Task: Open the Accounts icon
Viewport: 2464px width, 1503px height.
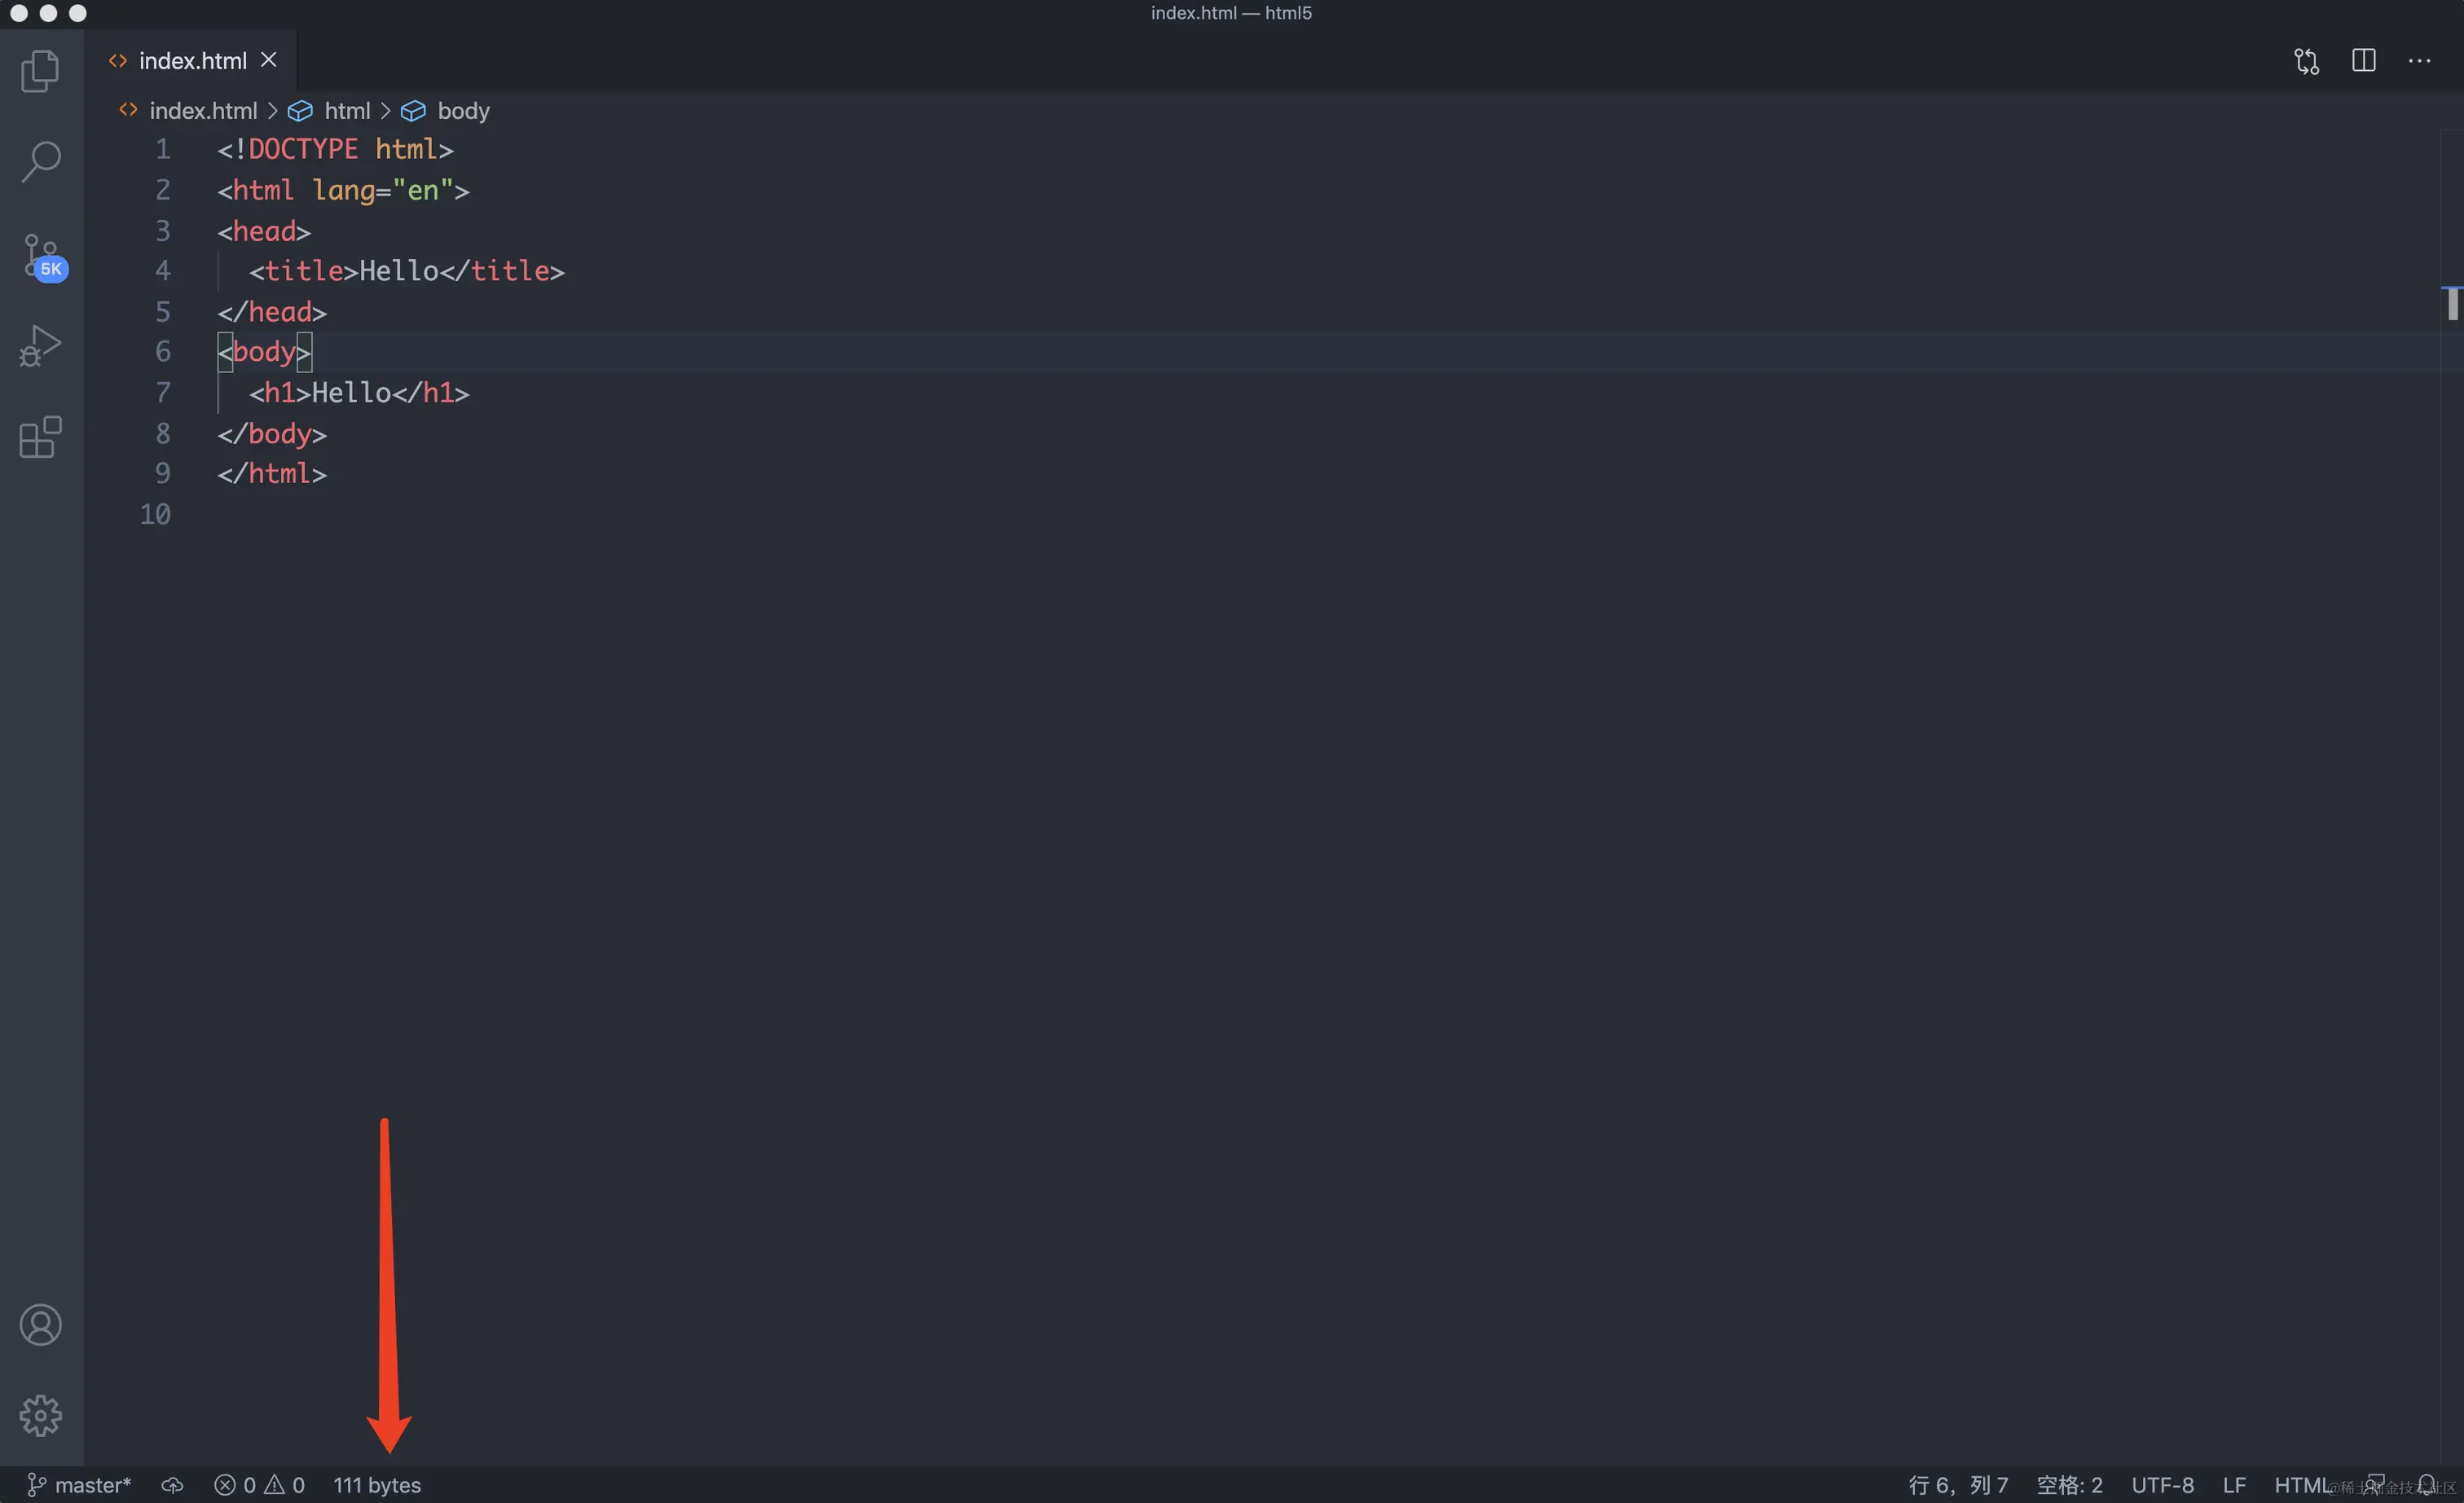Action: pyautogui.click(x=40, y=1324)
